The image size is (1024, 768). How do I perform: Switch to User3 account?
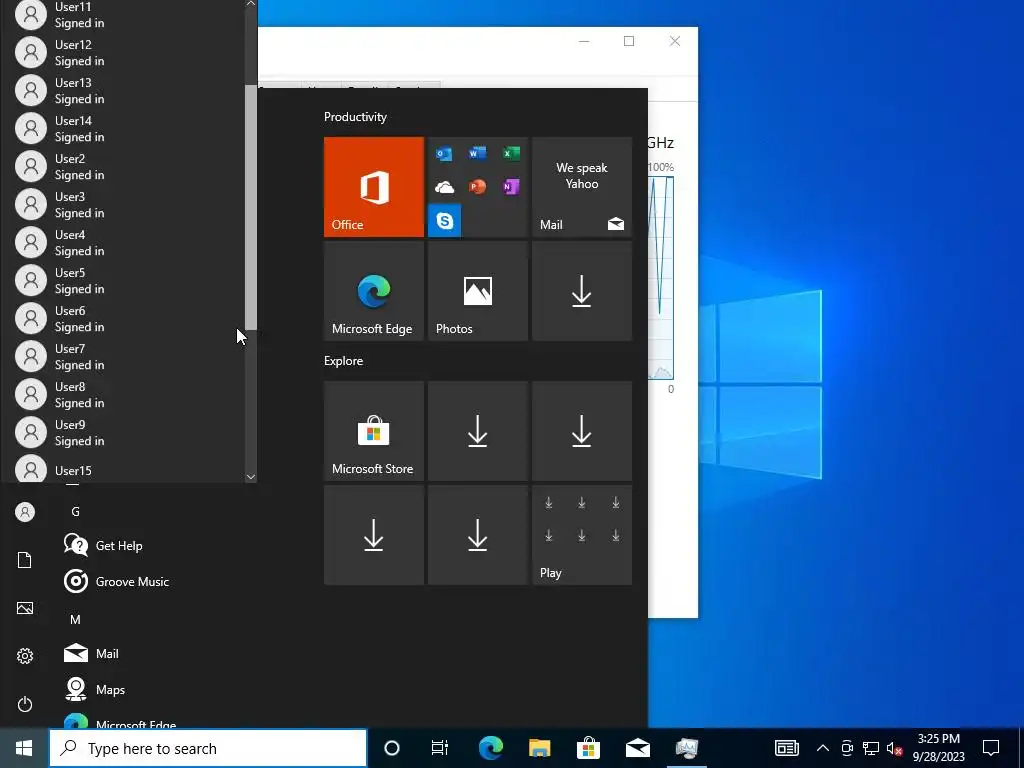pos(123,204)
